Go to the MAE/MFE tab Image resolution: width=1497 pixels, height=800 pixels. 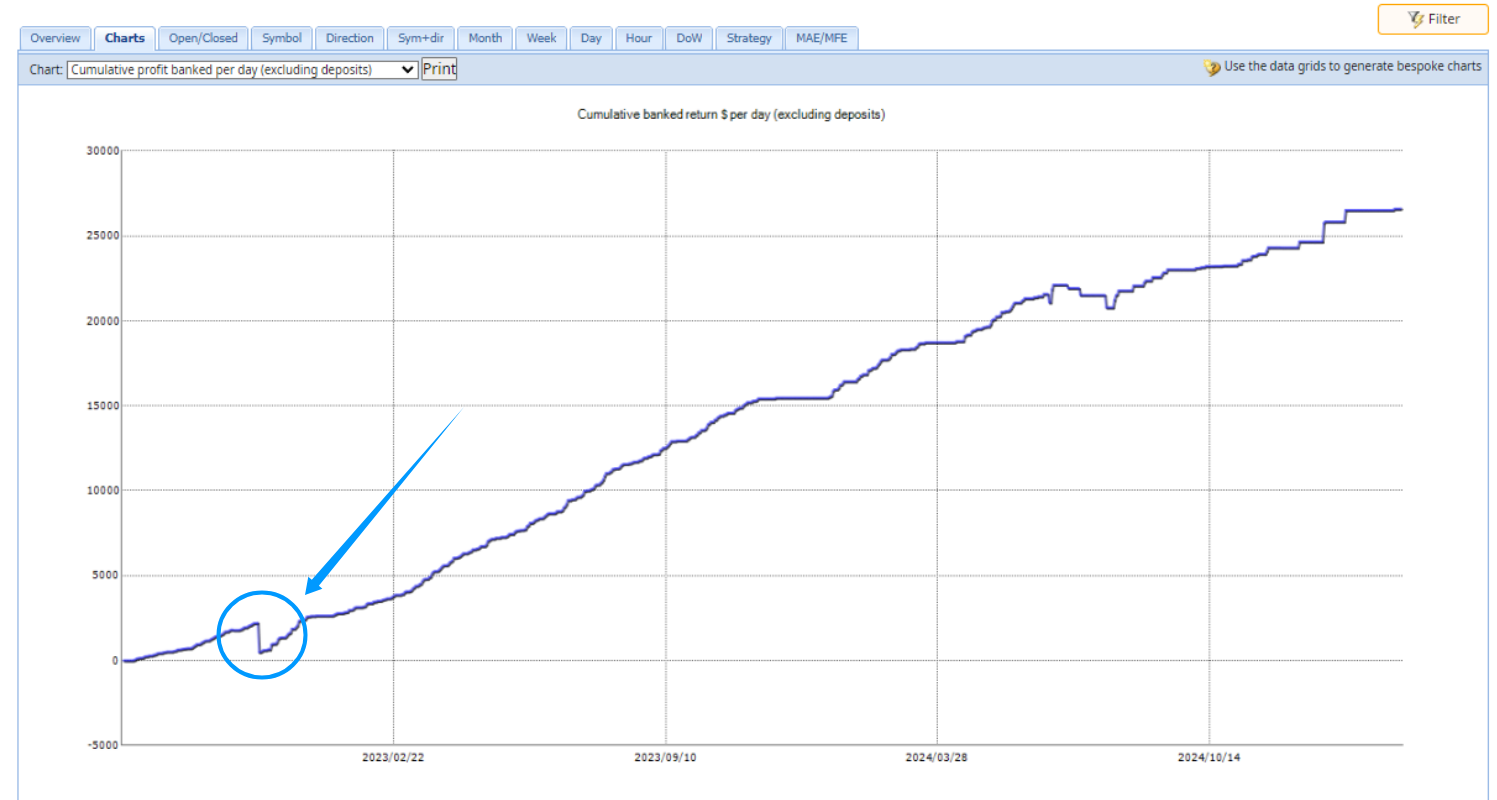821,38
